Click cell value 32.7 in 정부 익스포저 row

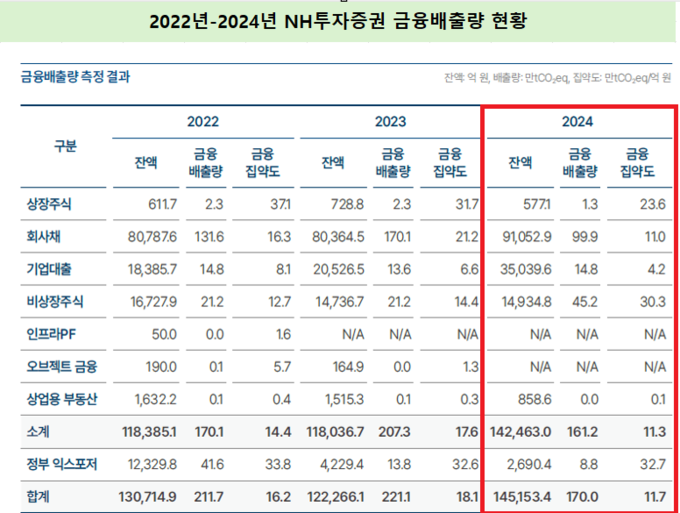coord(653,465)
